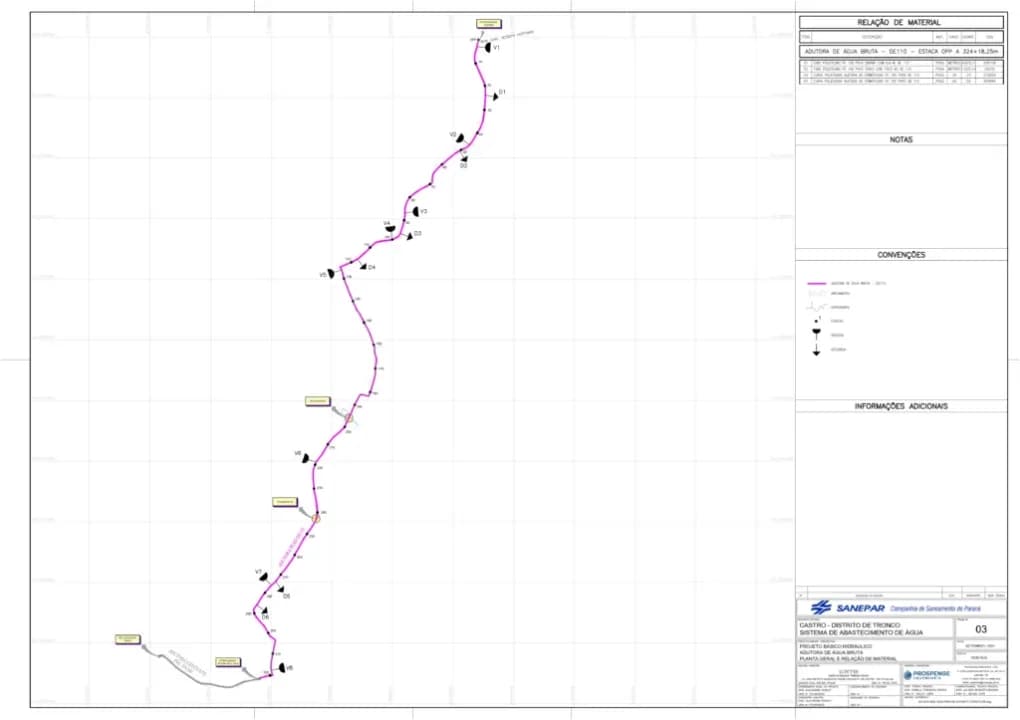Pick the drain symbol labeled D6
The width and height of the screenshot is (1020, 720).
(264, 610)
